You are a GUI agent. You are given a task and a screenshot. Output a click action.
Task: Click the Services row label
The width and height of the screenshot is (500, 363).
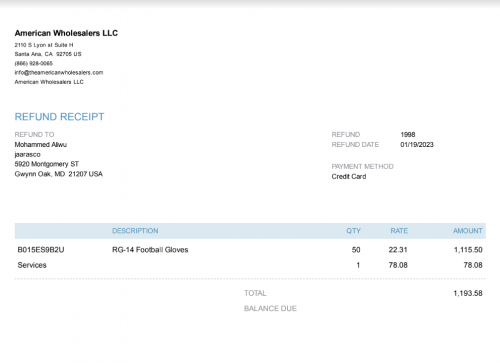tap(32, 265)
